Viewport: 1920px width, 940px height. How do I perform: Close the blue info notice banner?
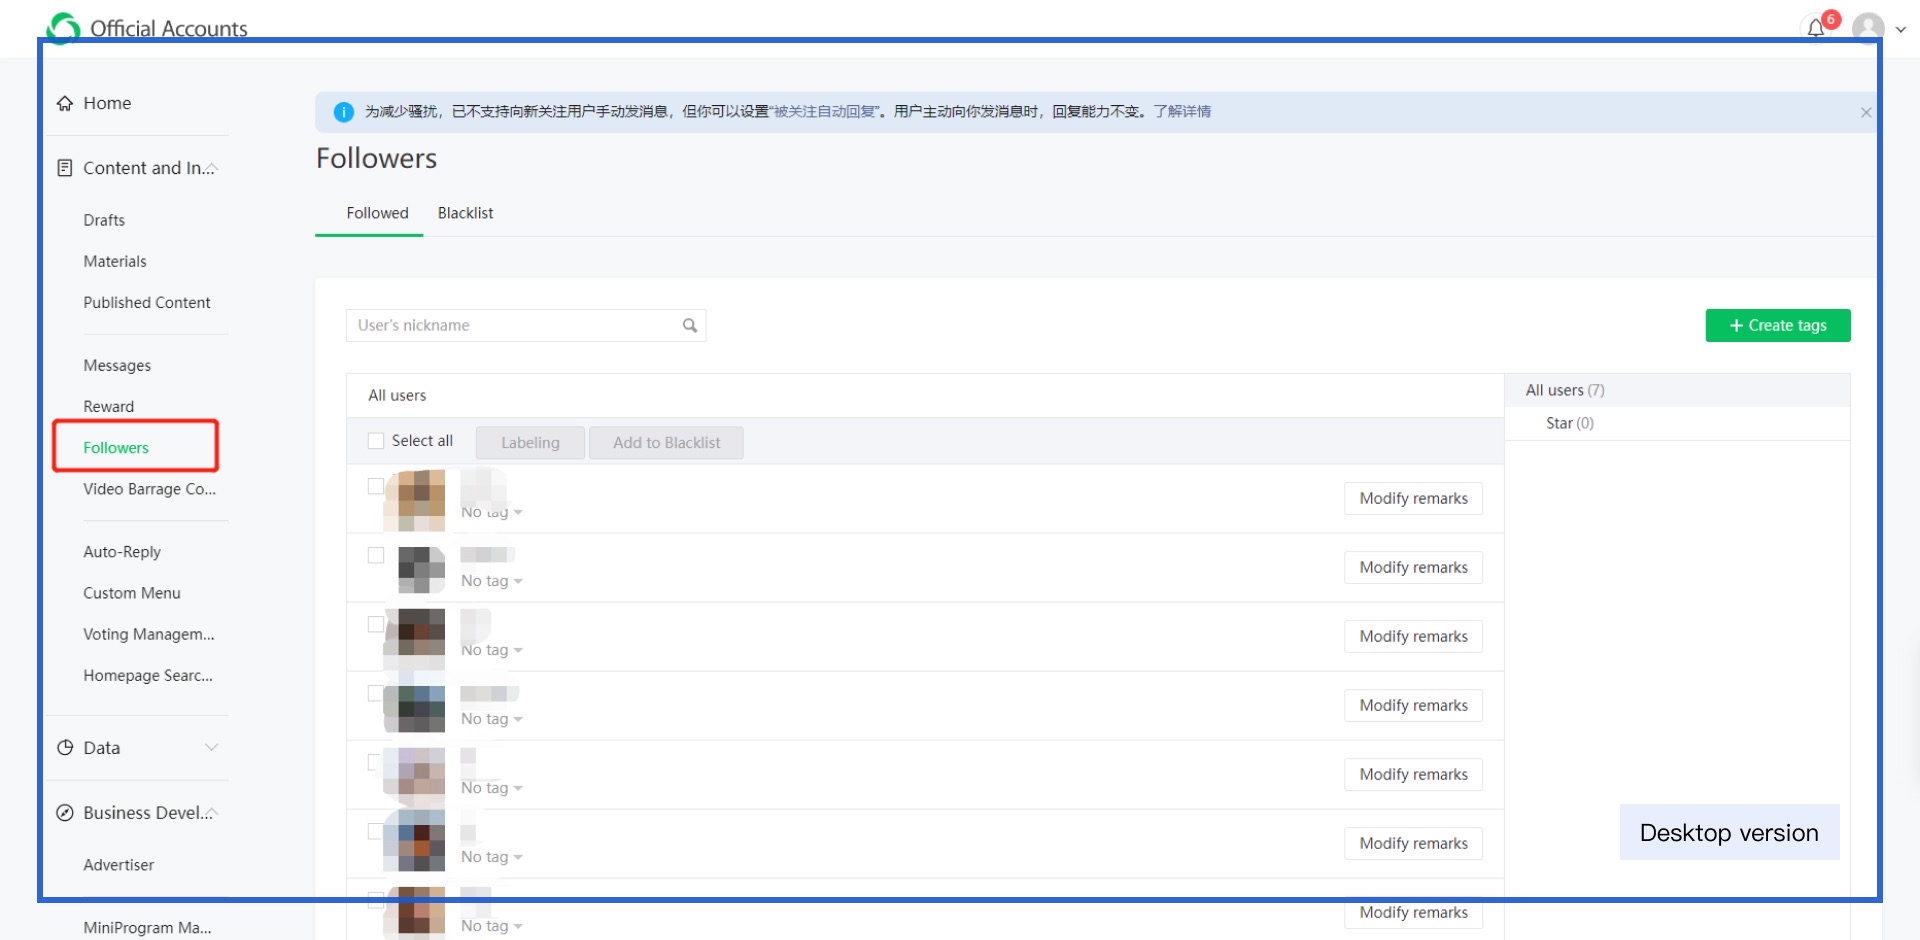coord(1865,112)
